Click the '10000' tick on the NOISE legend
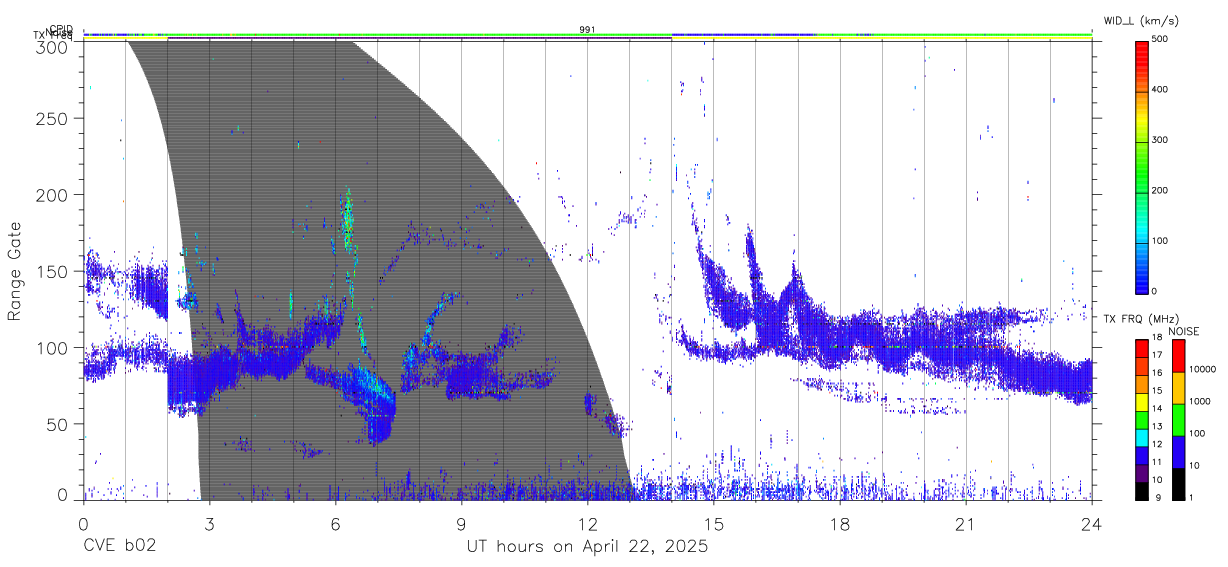 1203,369
